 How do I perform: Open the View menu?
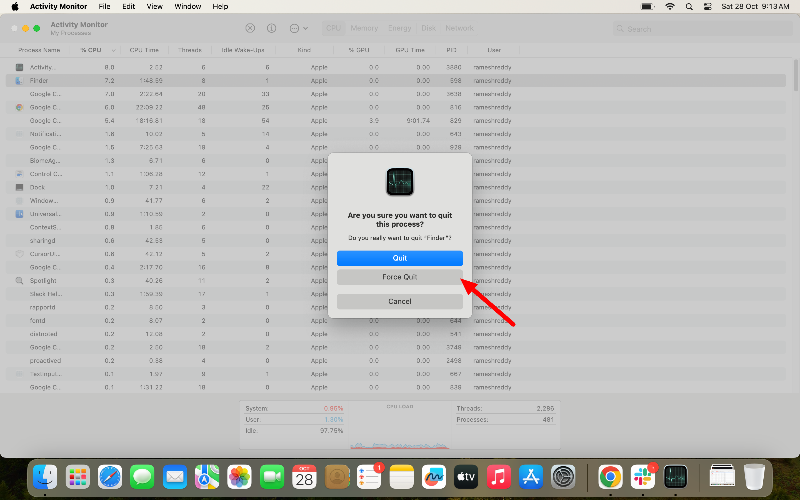pyautogui.click(x=155, y=7)
